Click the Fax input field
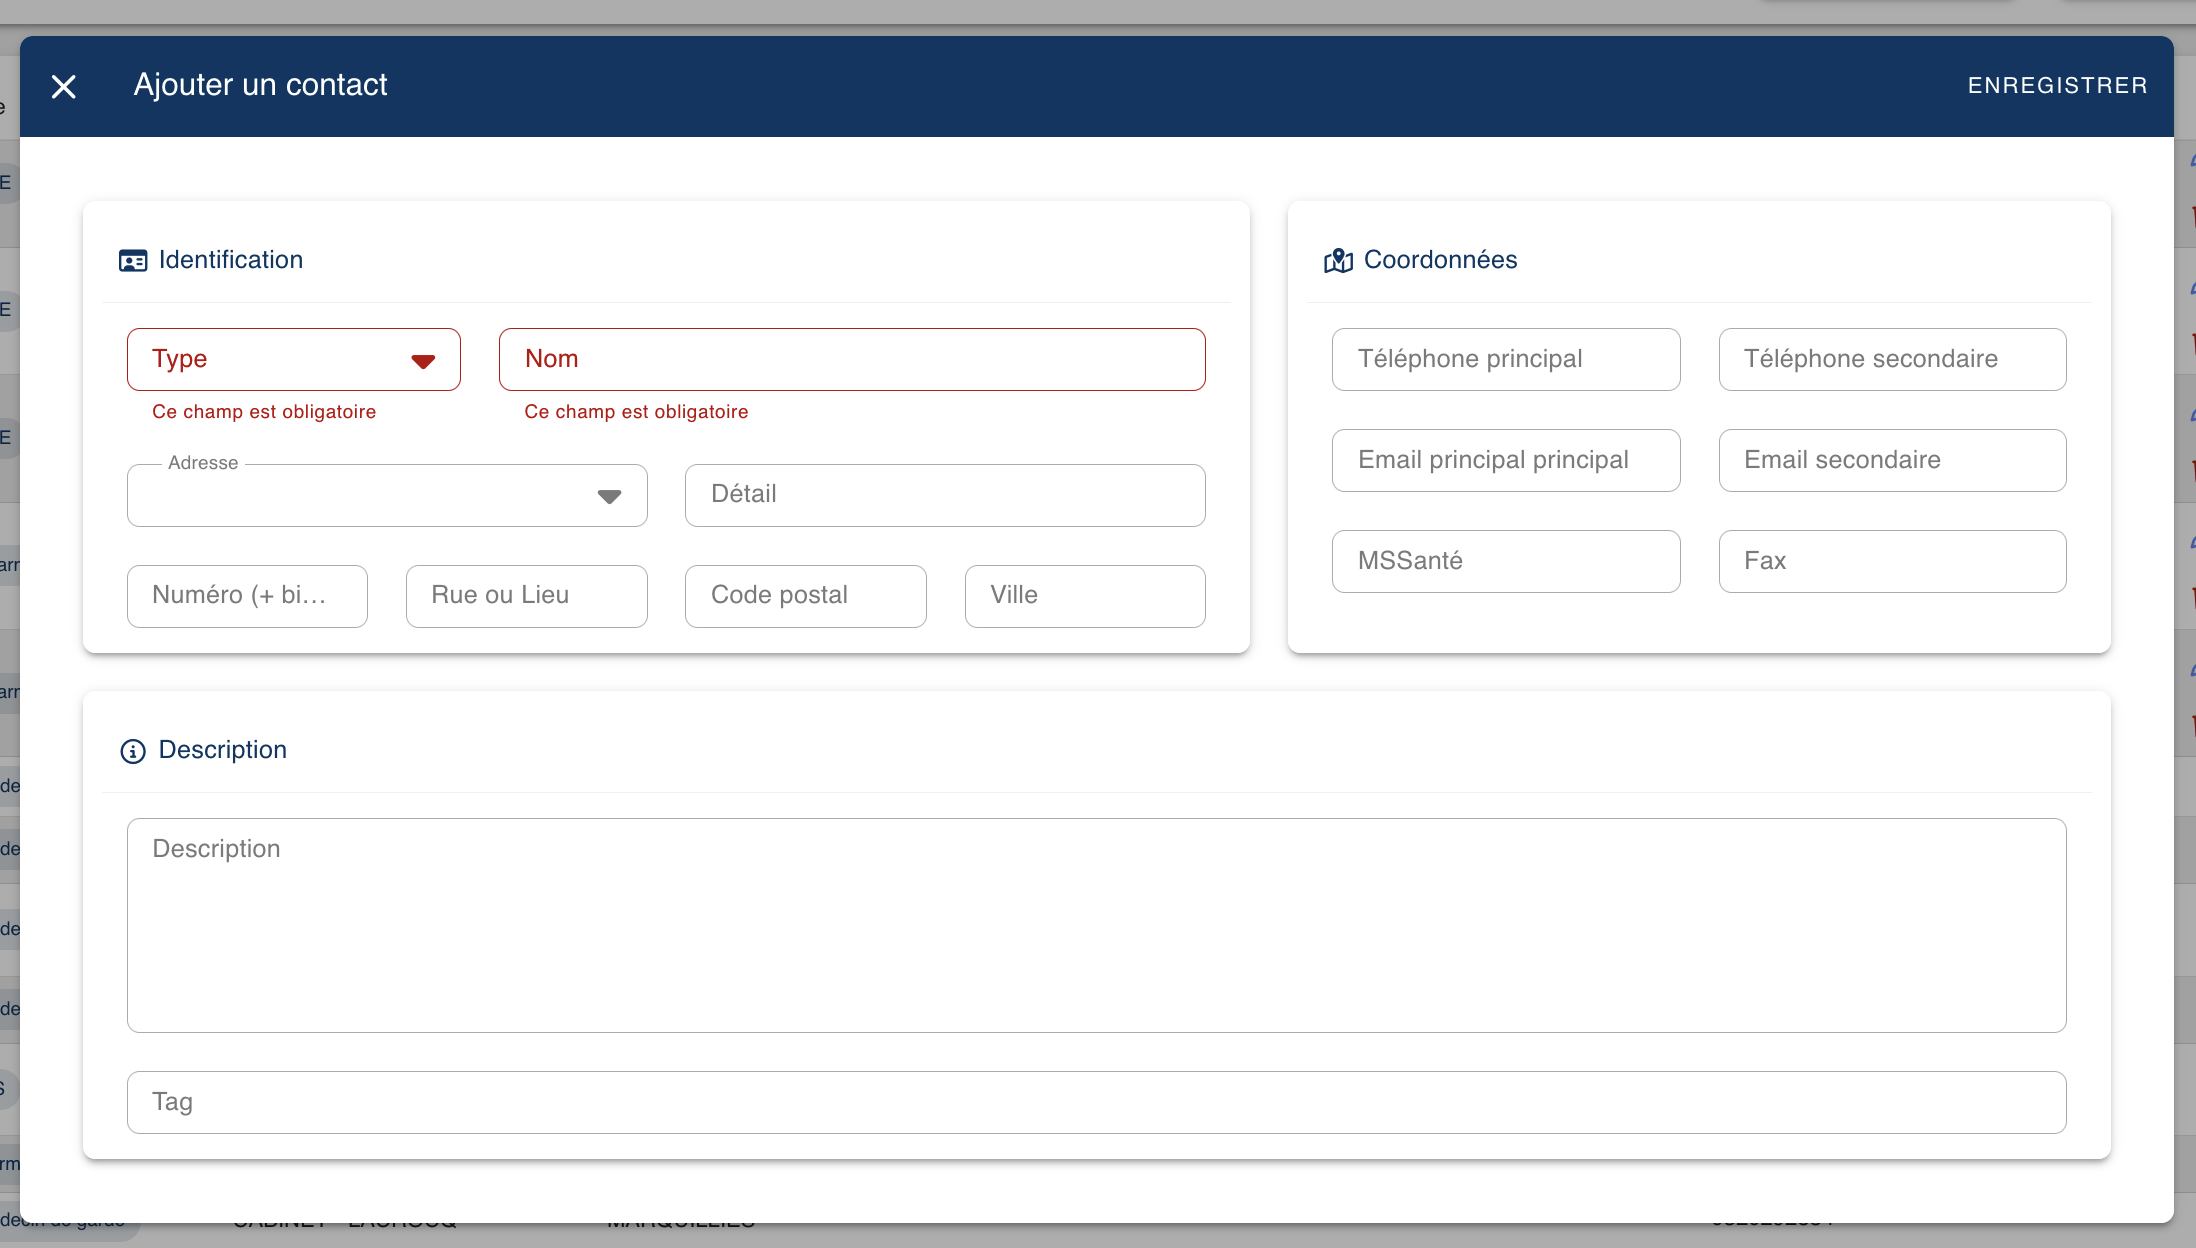Image resolution: width=2196 pixels, height=1248 pixels. coord(1891,561)
